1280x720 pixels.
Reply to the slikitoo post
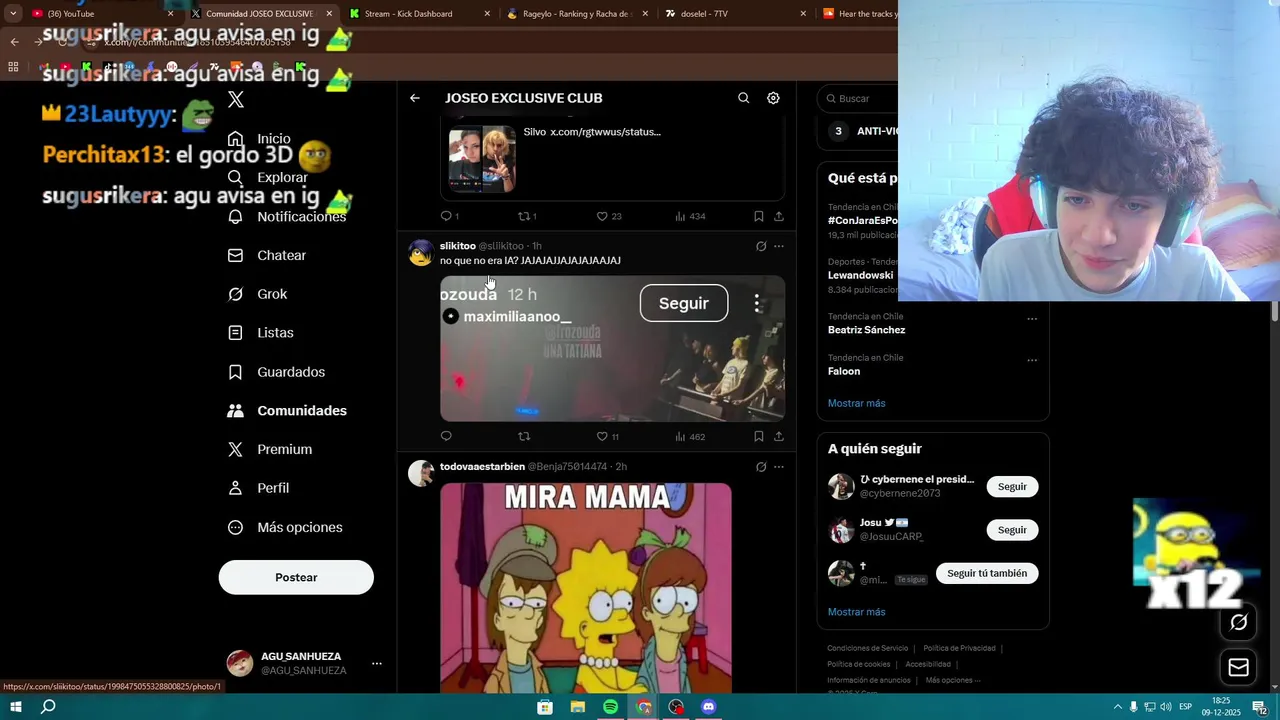(446, 436)
